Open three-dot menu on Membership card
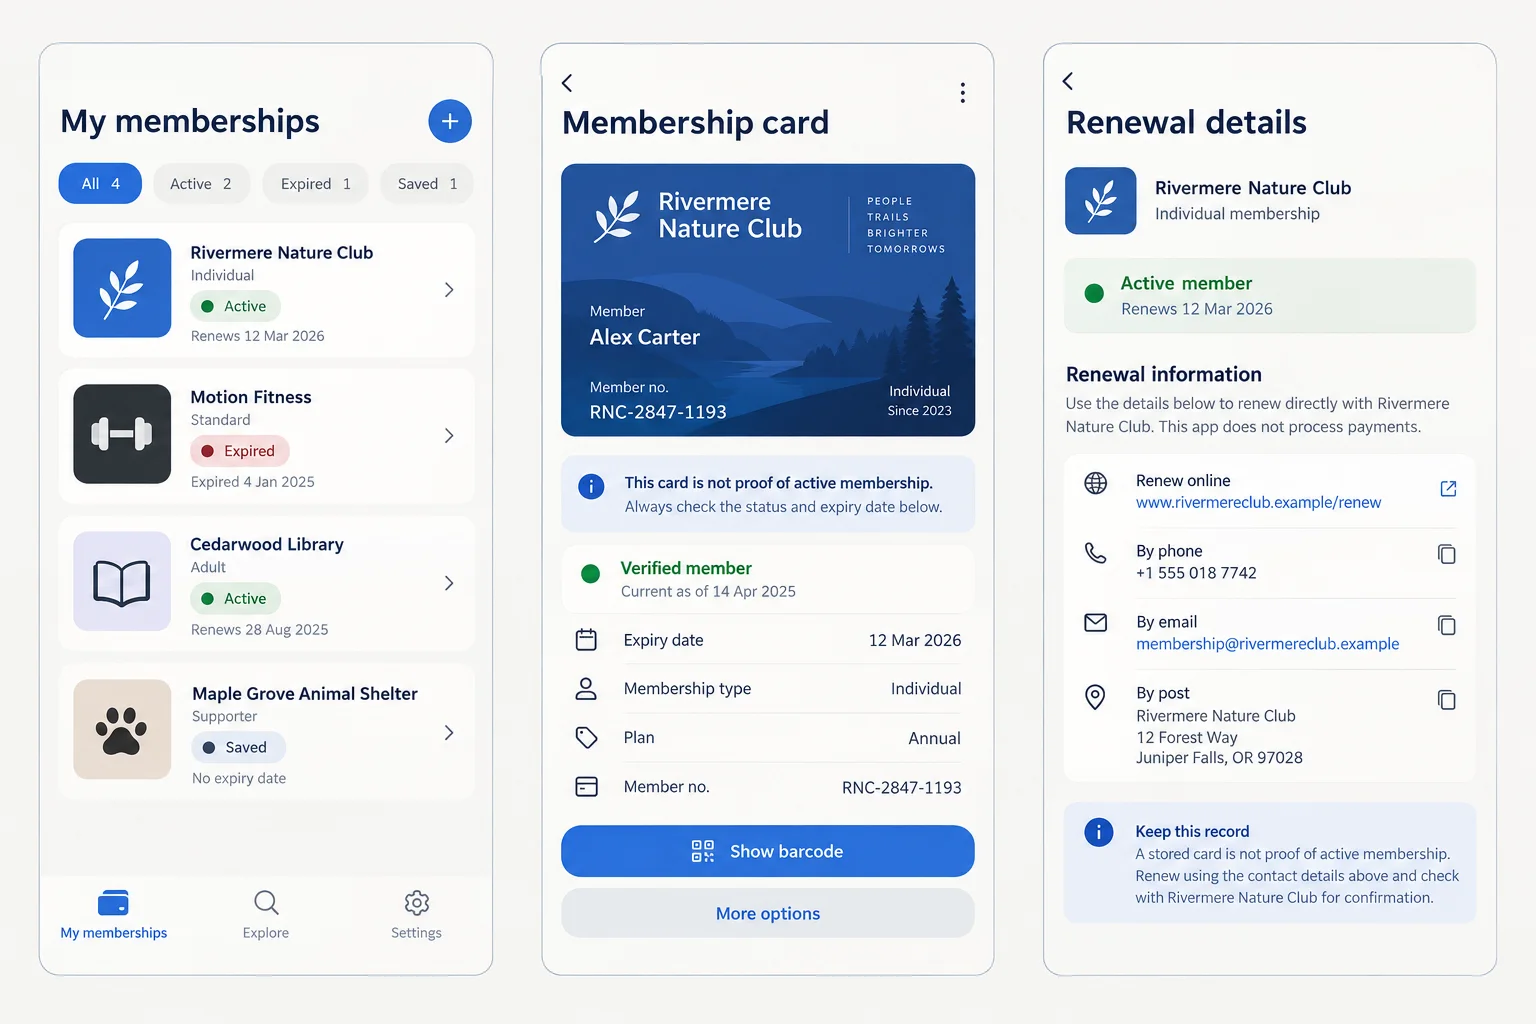 [x=962, y=93]
